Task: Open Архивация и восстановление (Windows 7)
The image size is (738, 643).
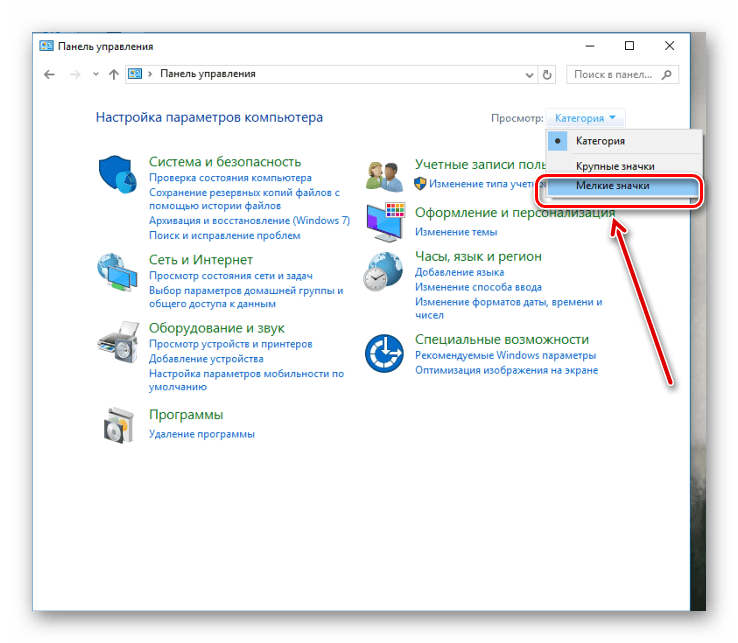Action: coord(249,221)
